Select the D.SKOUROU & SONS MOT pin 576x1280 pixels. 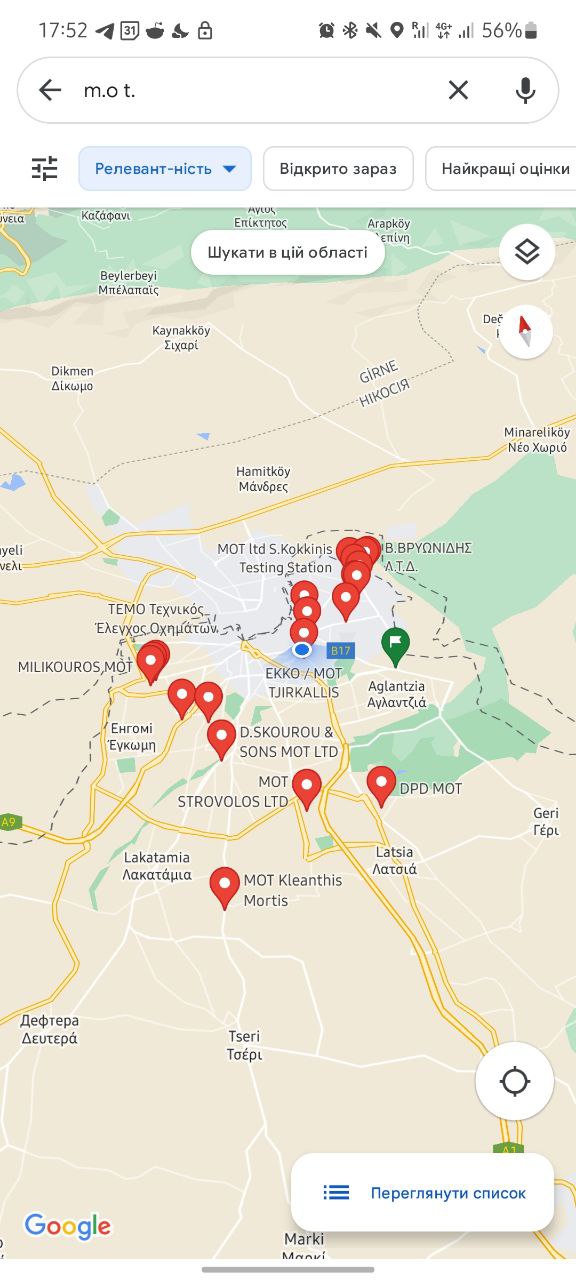coord(222,739)
